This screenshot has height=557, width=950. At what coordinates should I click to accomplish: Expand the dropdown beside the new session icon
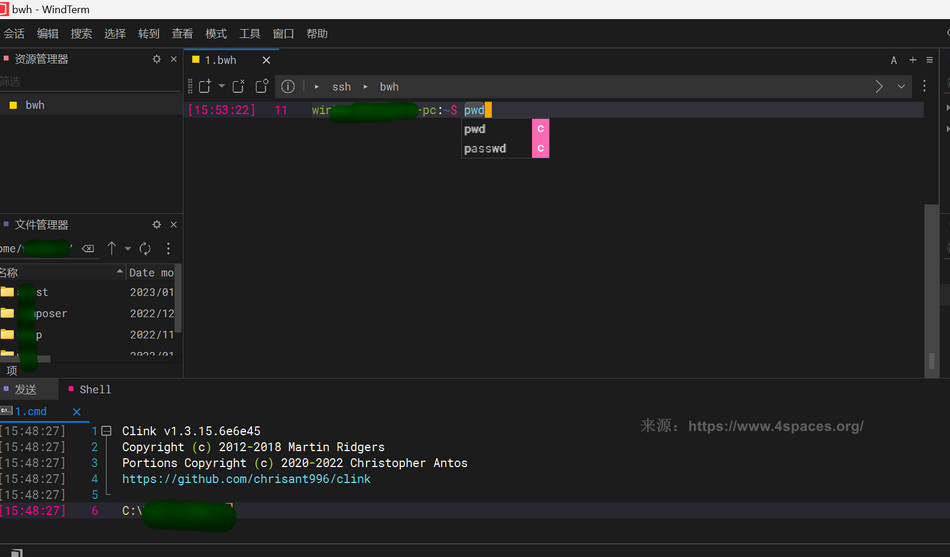(221, 87)
